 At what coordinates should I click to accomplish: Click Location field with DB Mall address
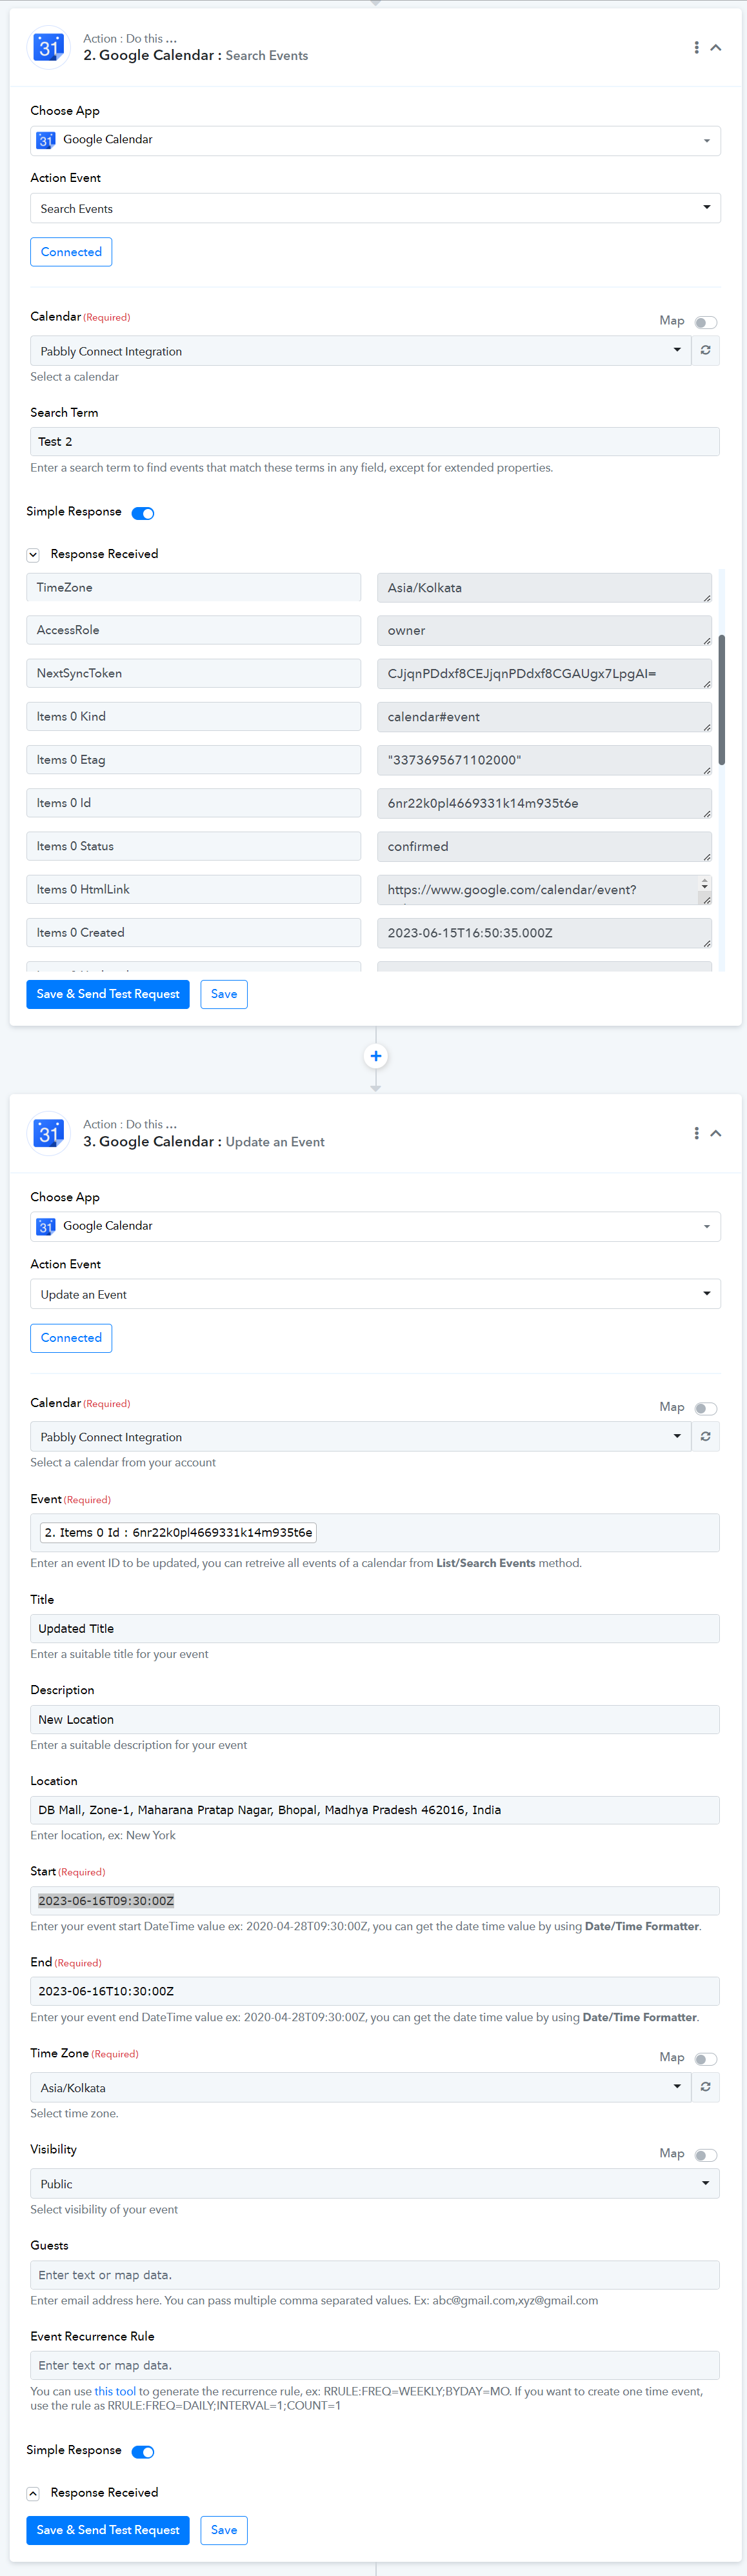tap(375, 1810)
